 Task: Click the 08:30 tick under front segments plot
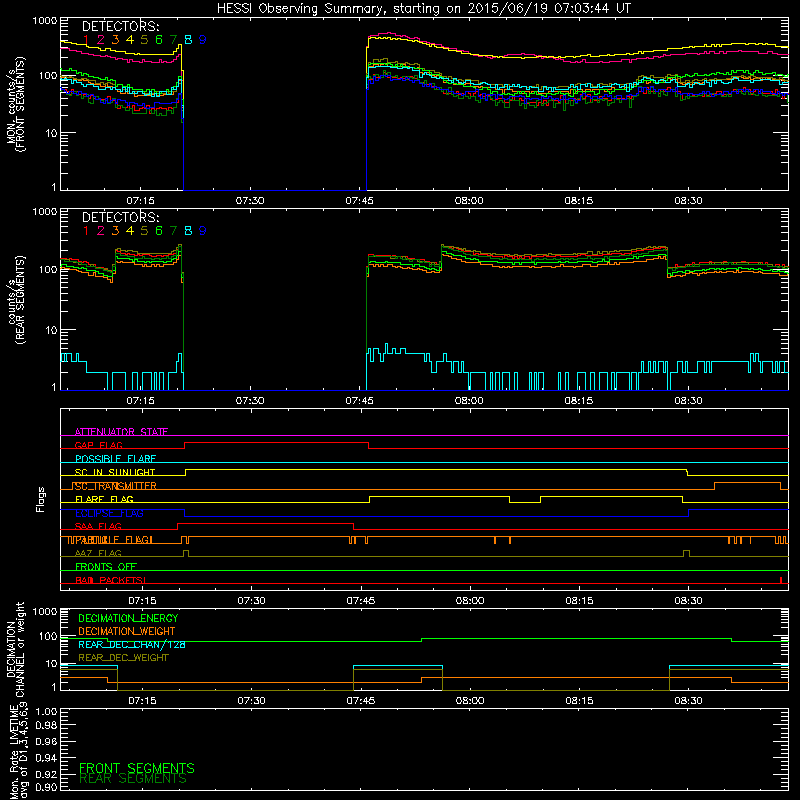click(x=688, y=201)
